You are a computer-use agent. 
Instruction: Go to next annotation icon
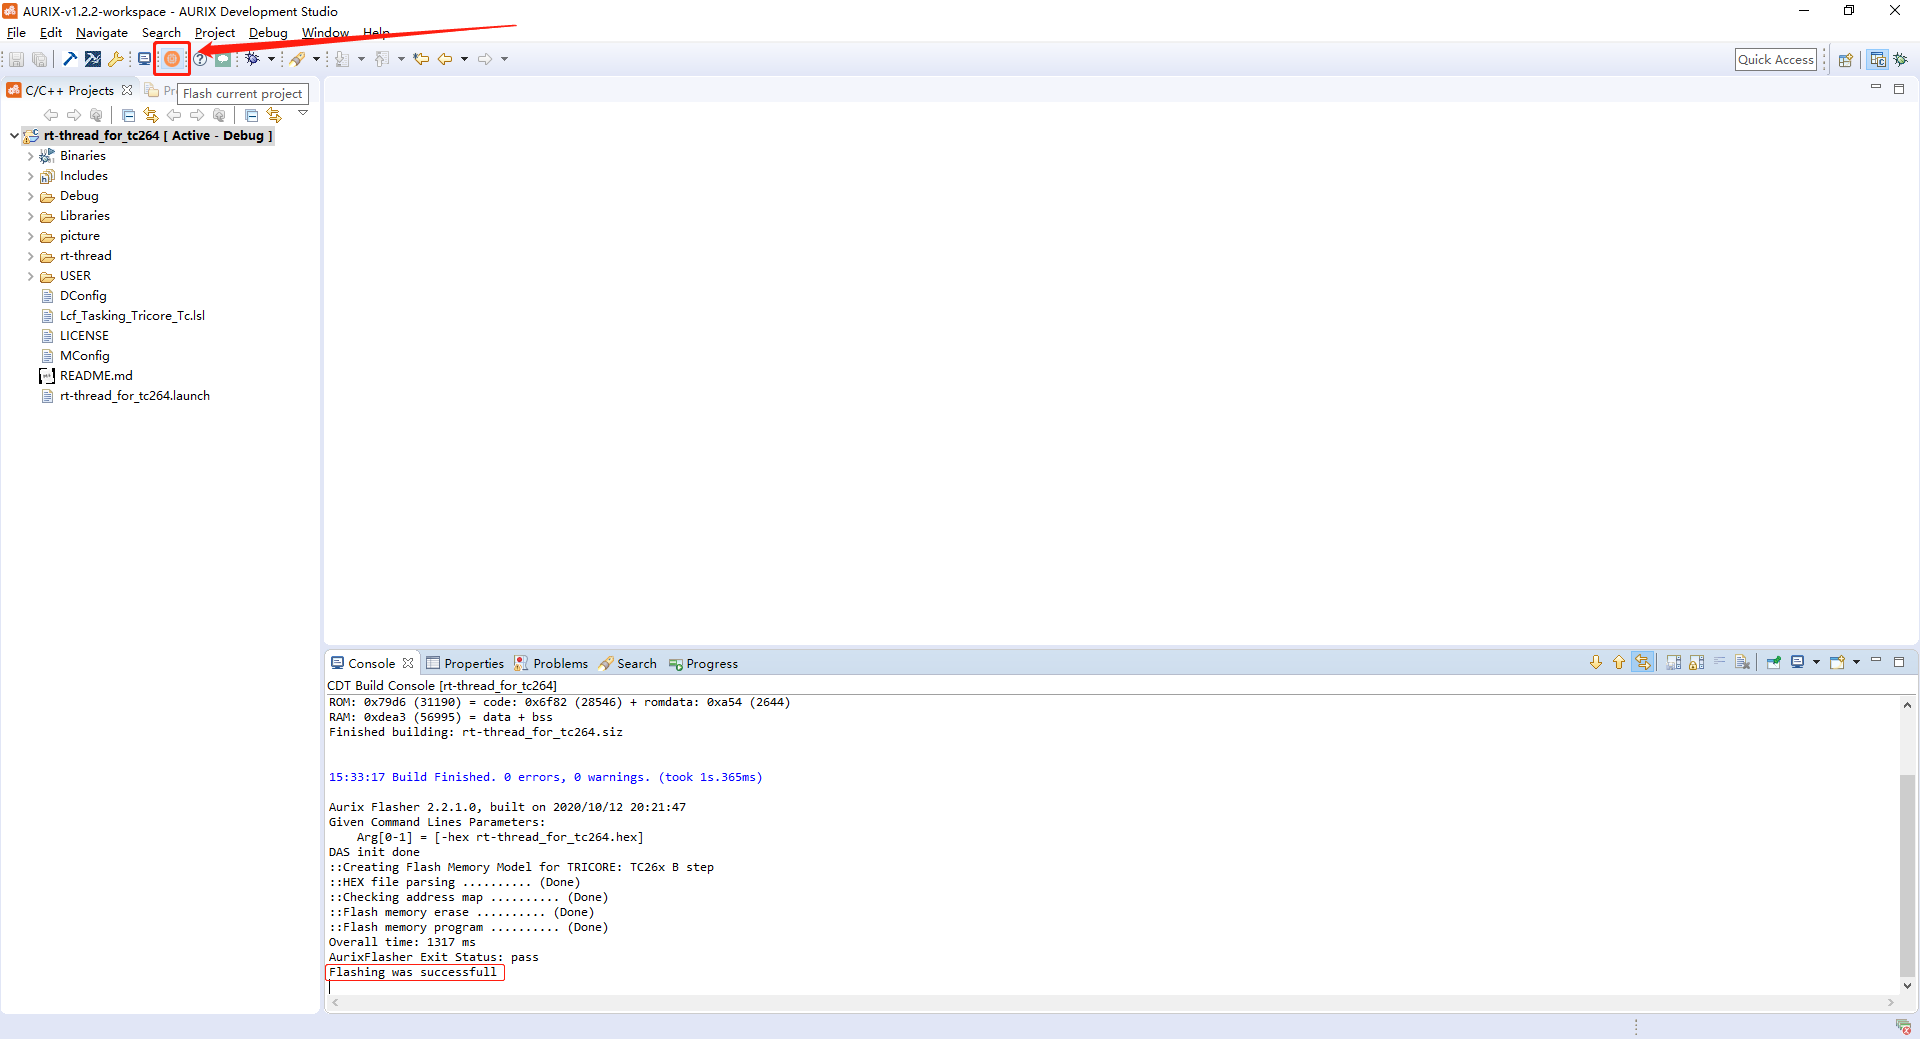point(343,59)
